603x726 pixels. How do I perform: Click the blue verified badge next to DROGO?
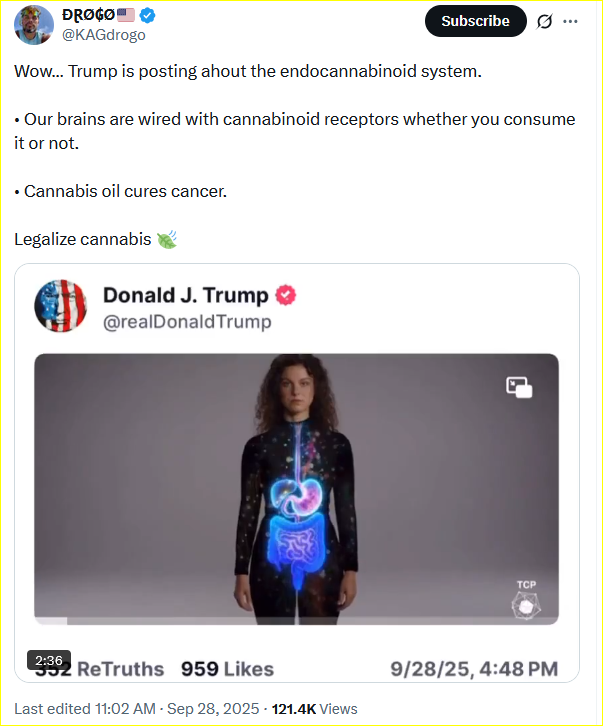click(x=148, y=15)
